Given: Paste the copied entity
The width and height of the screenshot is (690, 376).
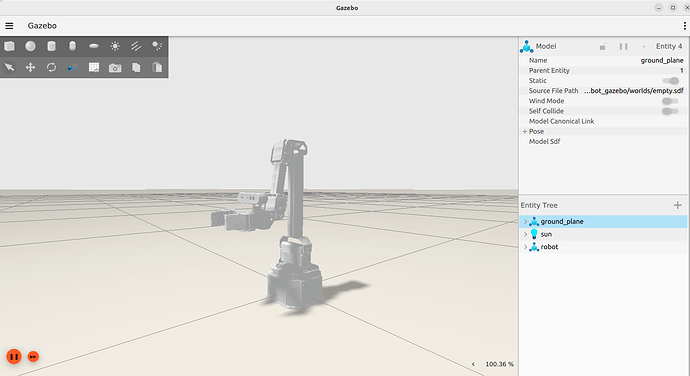Looking at the screenshot, I should coord(157,67).
